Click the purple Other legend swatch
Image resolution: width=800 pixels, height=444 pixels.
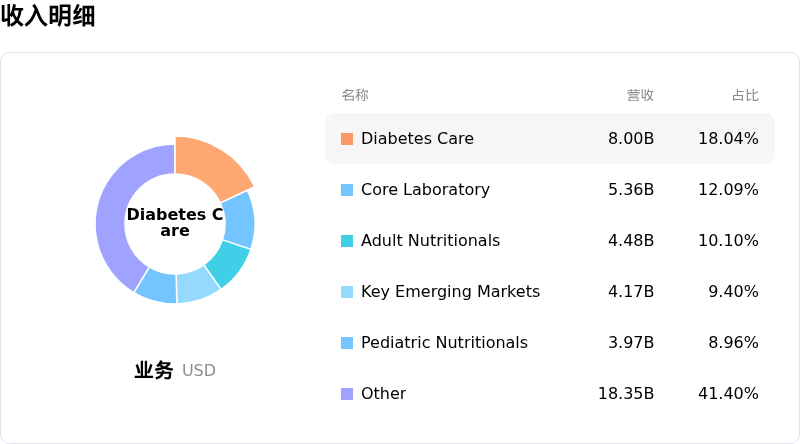coord(347,394)
